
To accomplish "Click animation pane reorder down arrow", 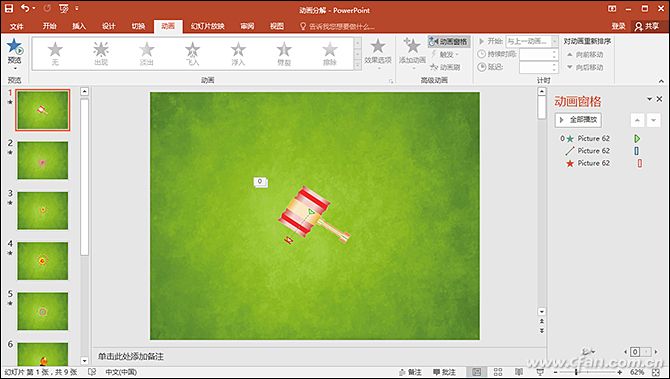I will [653, 120].
